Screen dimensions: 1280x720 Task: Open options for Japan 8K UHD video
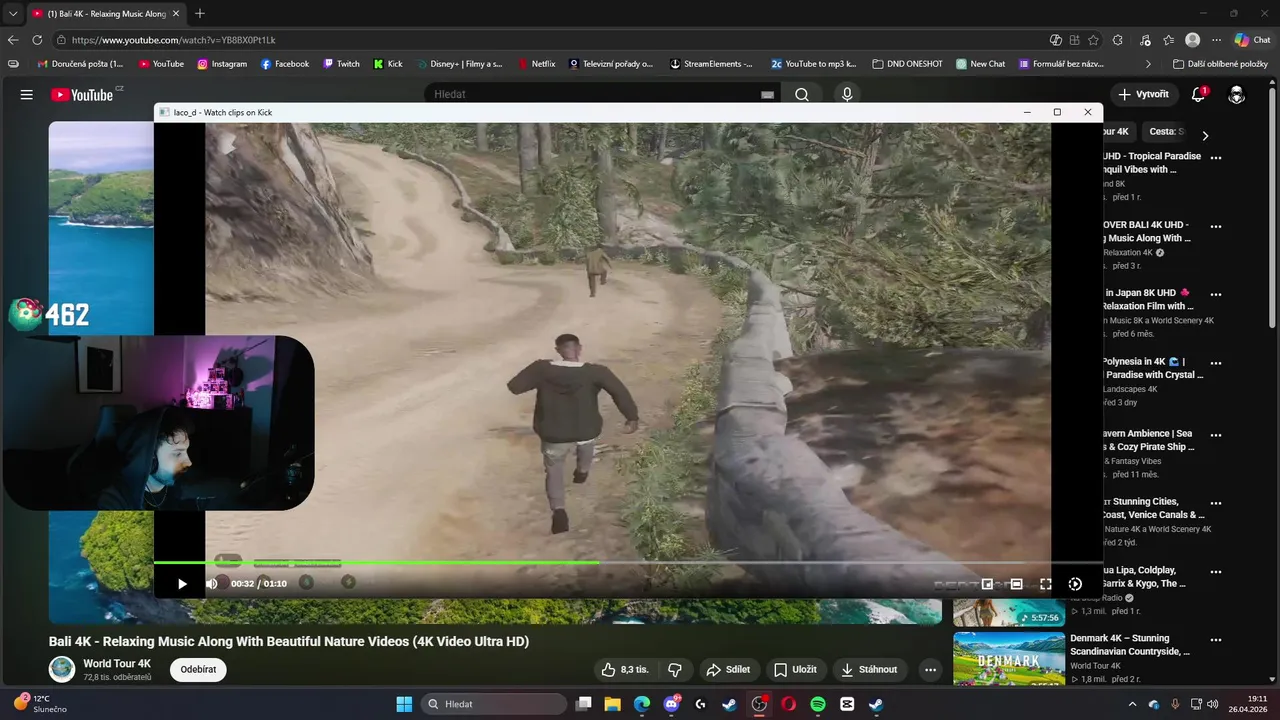point(1216,295)
